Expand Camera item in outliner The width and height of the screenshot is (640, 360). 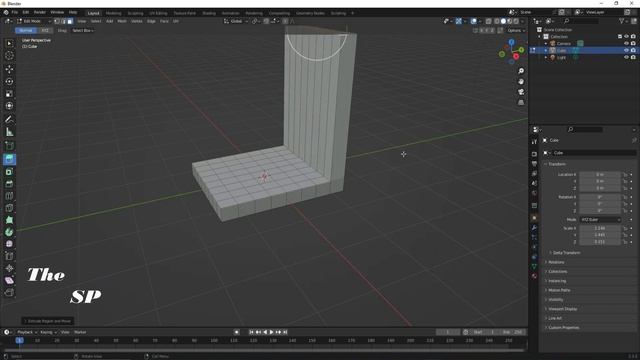[x=546, y=43]
